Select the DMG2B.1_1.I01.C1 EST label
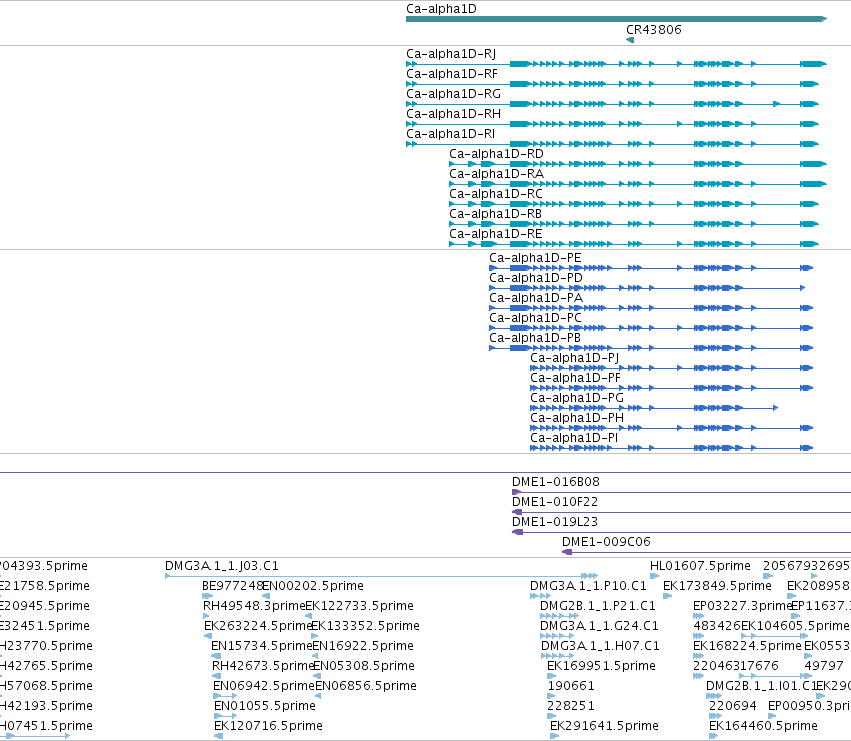The image size is (851, 741). (x=761, y=686)
